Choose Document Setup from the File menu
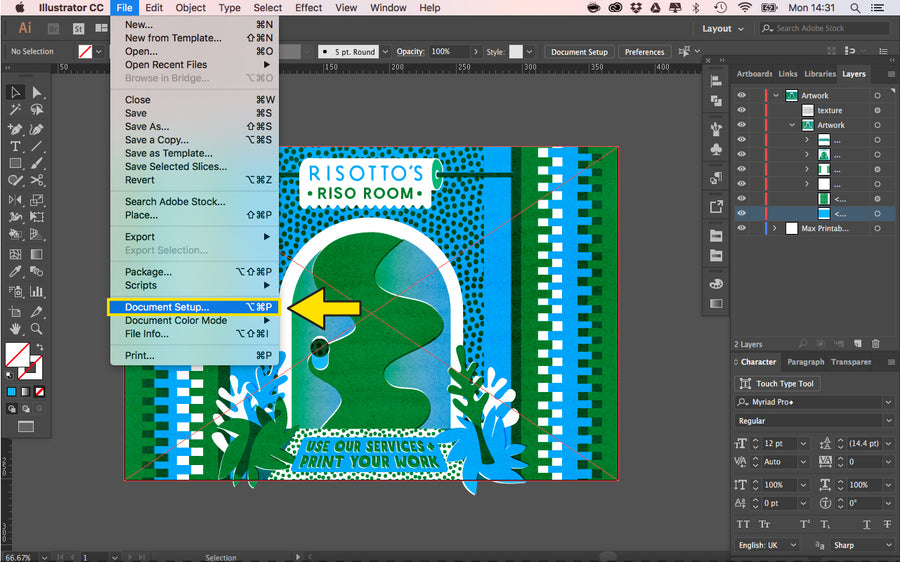Viewport: 900px width, 562px height. (x=167, y=307)
